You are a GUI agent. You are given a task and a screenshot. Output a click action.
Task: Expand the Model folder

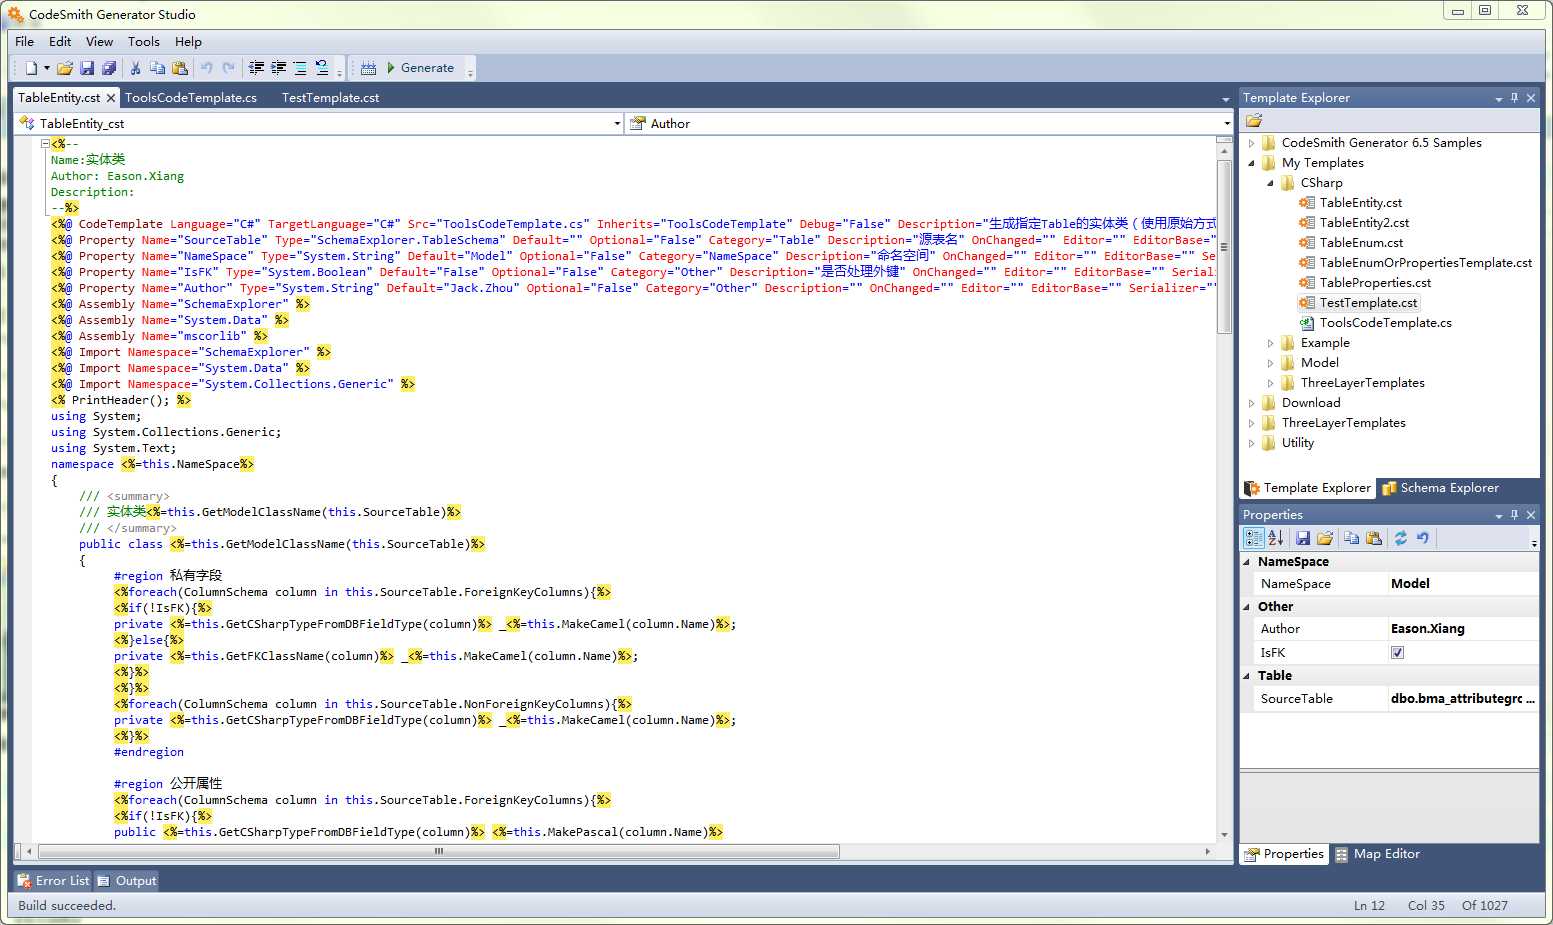click(1270, 363)
